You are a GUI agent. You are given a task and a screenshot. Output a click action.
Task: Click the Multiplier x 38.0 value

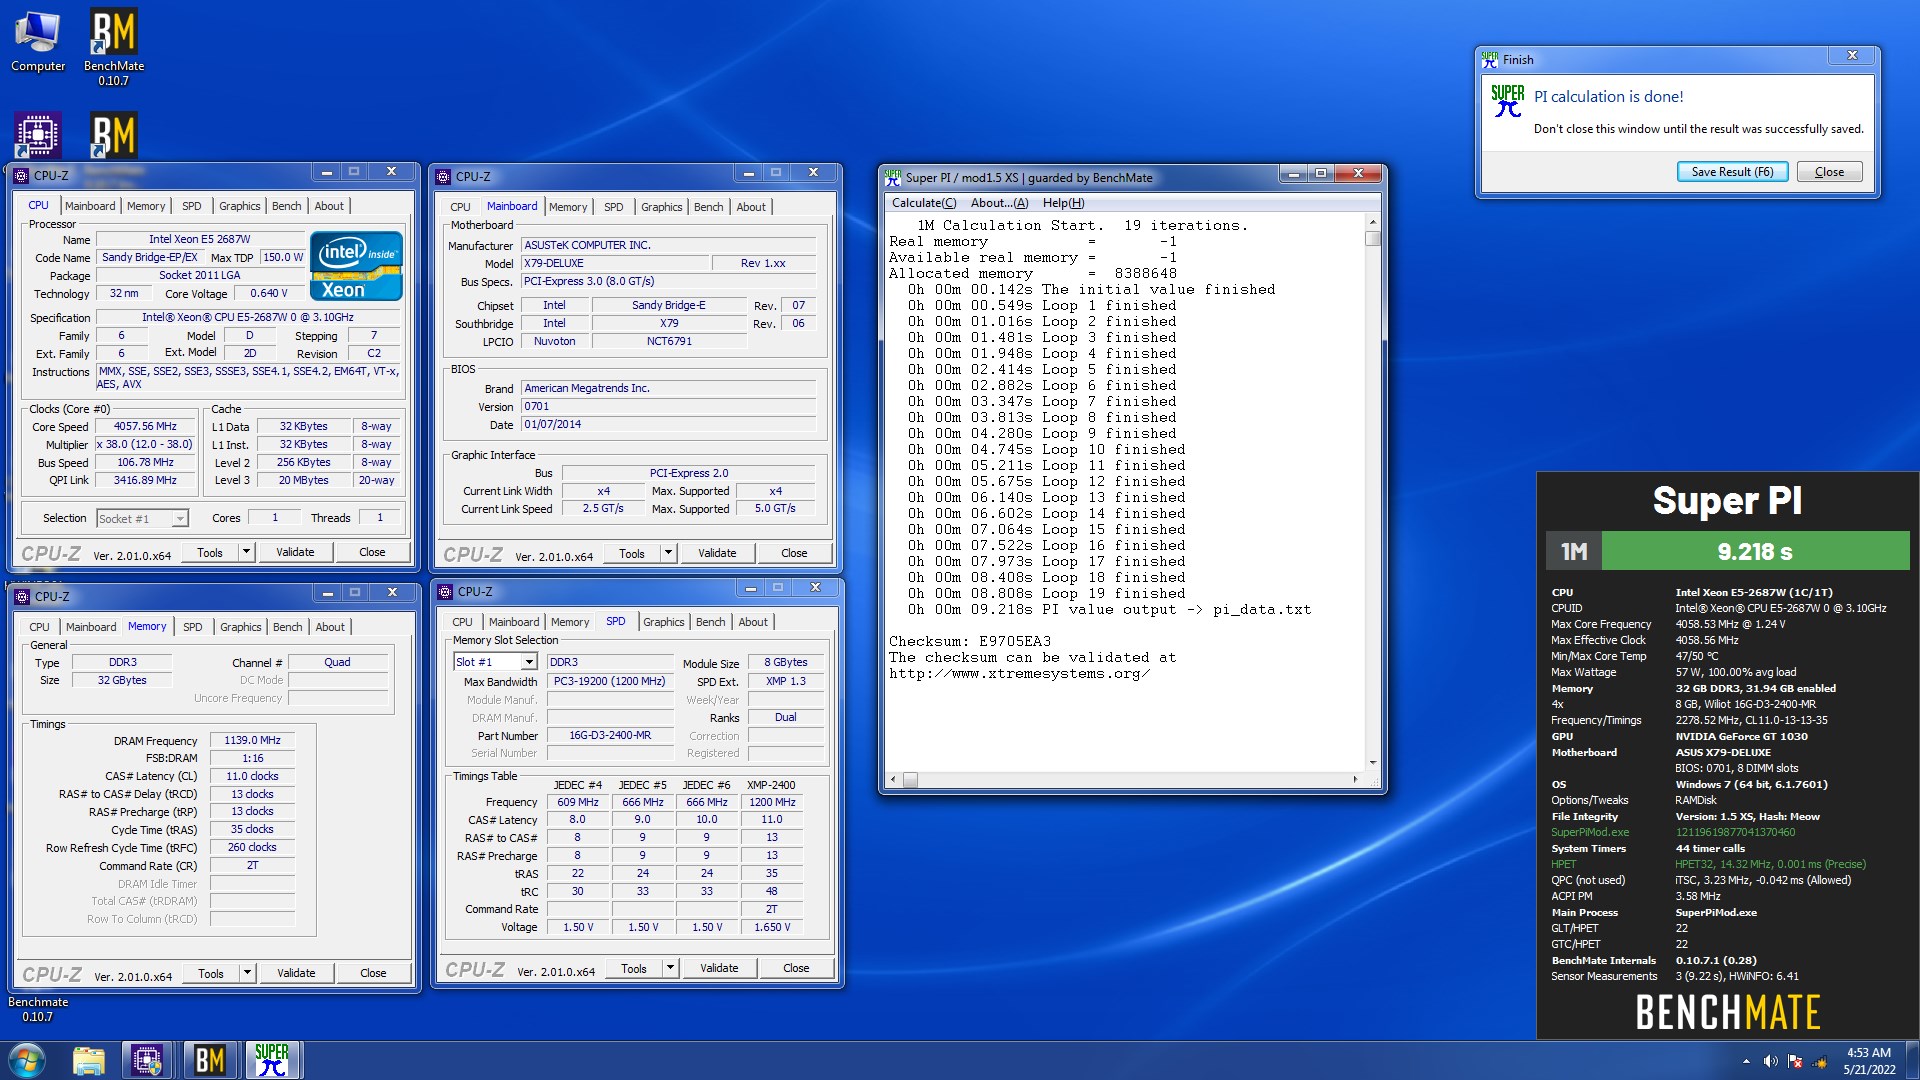click(145, 444)
